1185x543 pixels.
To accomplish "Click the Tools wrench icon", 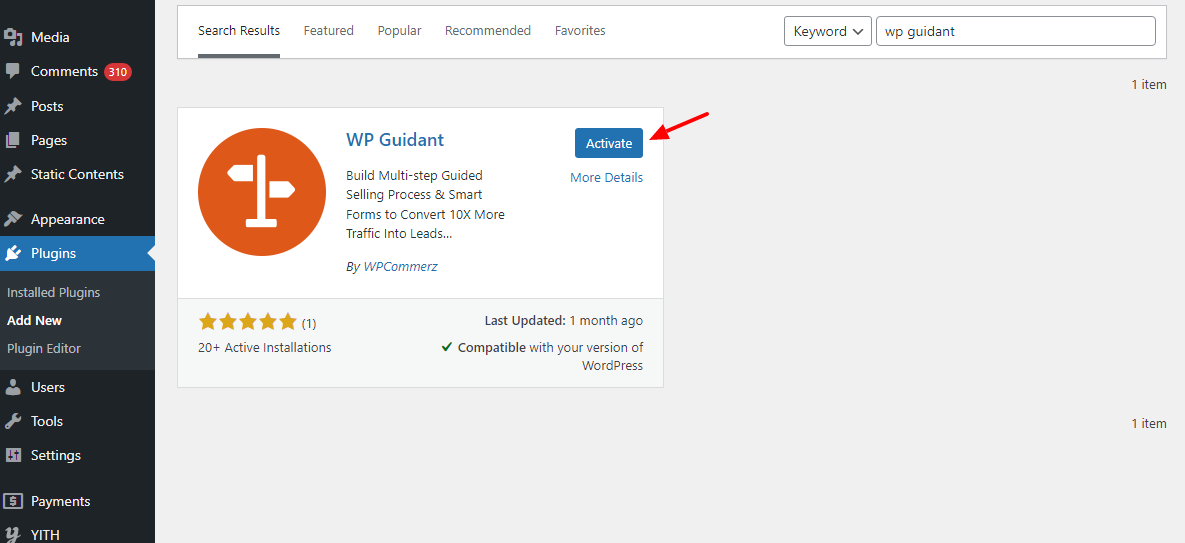I will tap(13, 421).
